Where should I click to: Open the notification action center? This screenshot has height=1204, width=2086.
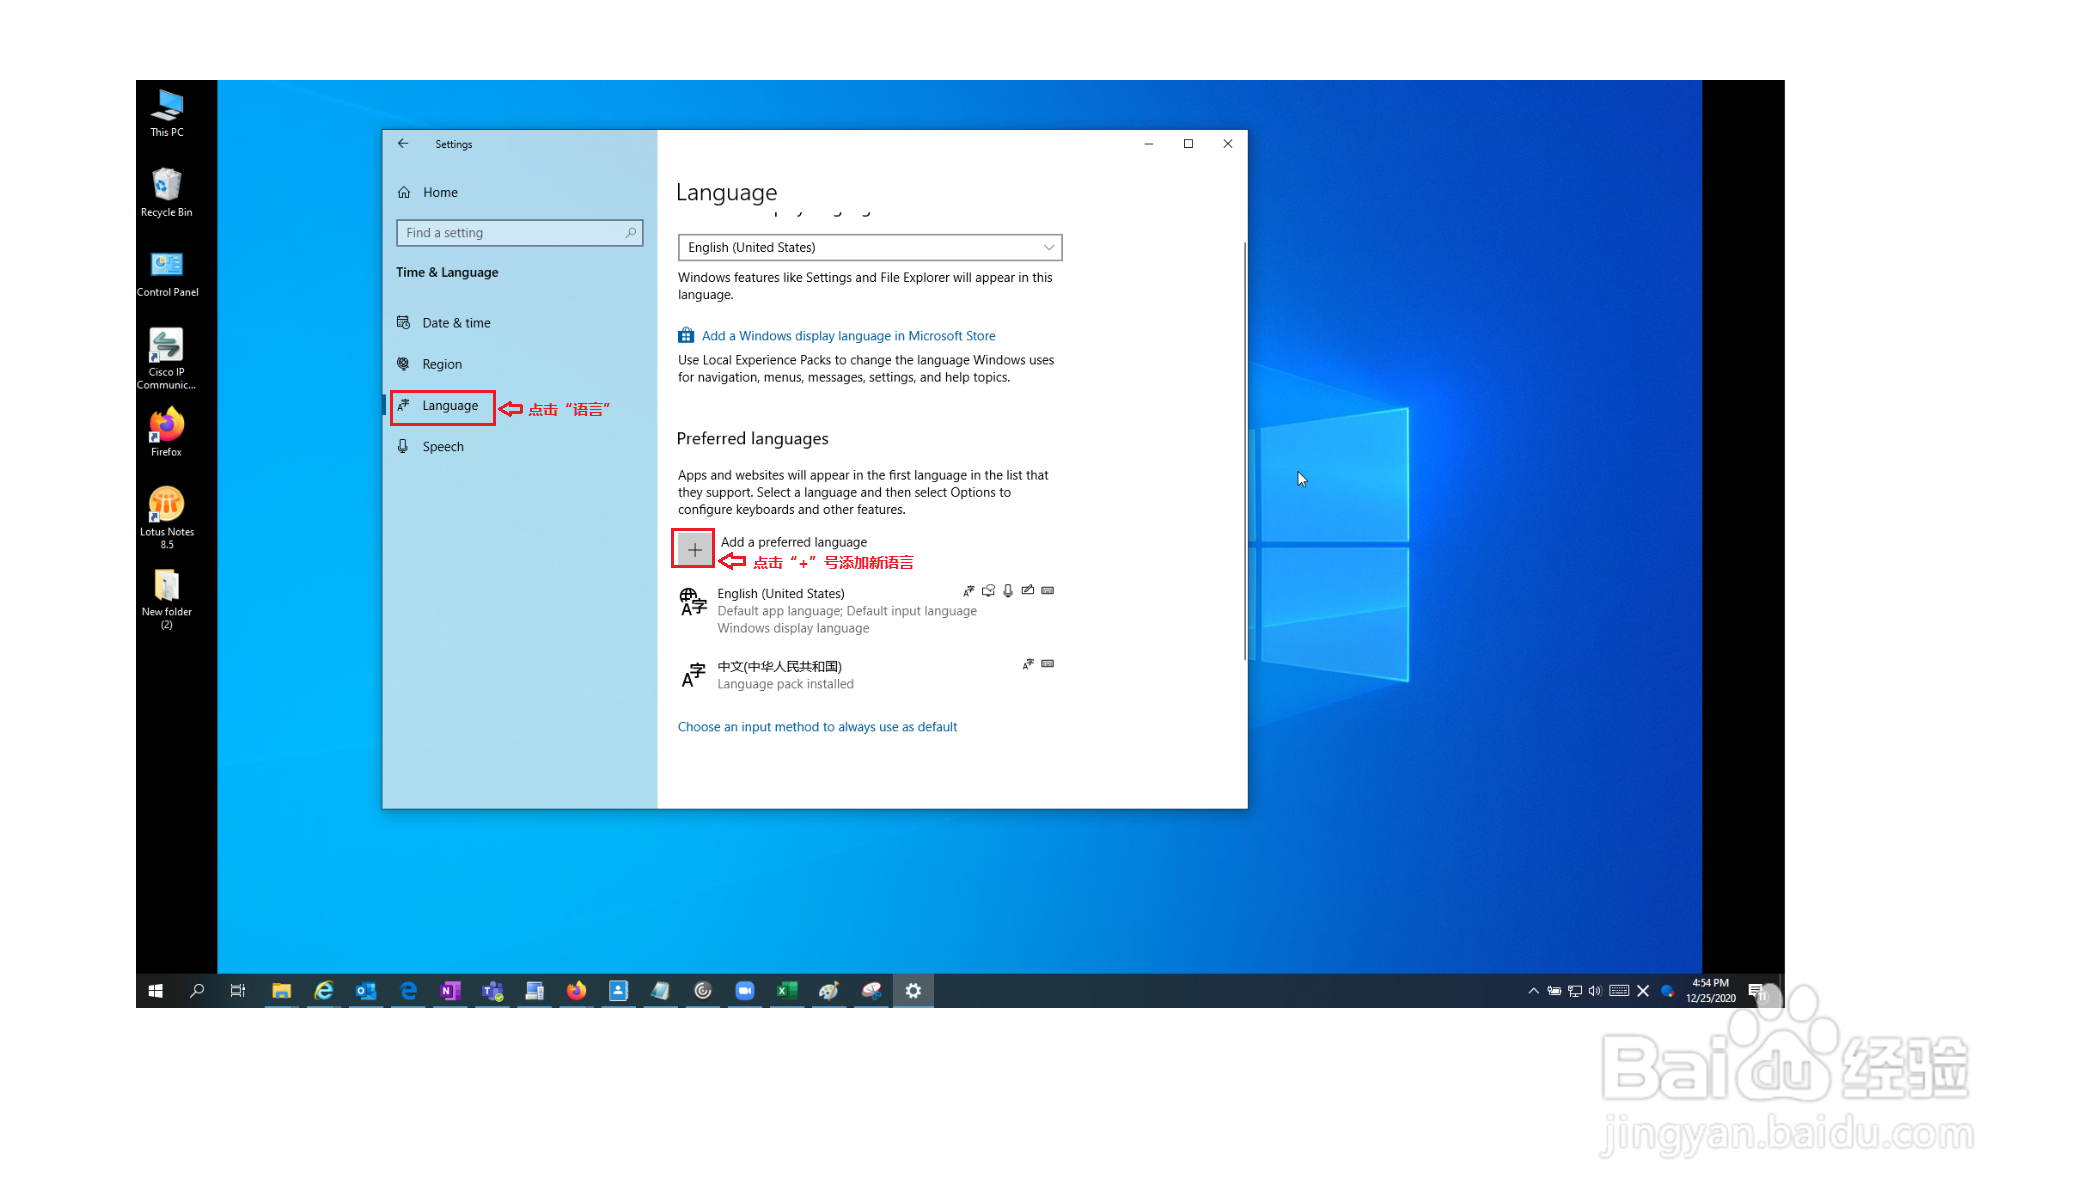(1756, 991)
